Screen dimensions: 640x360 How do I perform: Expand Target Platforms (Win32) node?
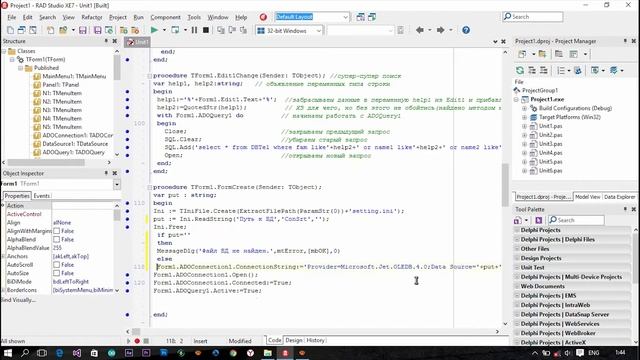pos(524,118)
